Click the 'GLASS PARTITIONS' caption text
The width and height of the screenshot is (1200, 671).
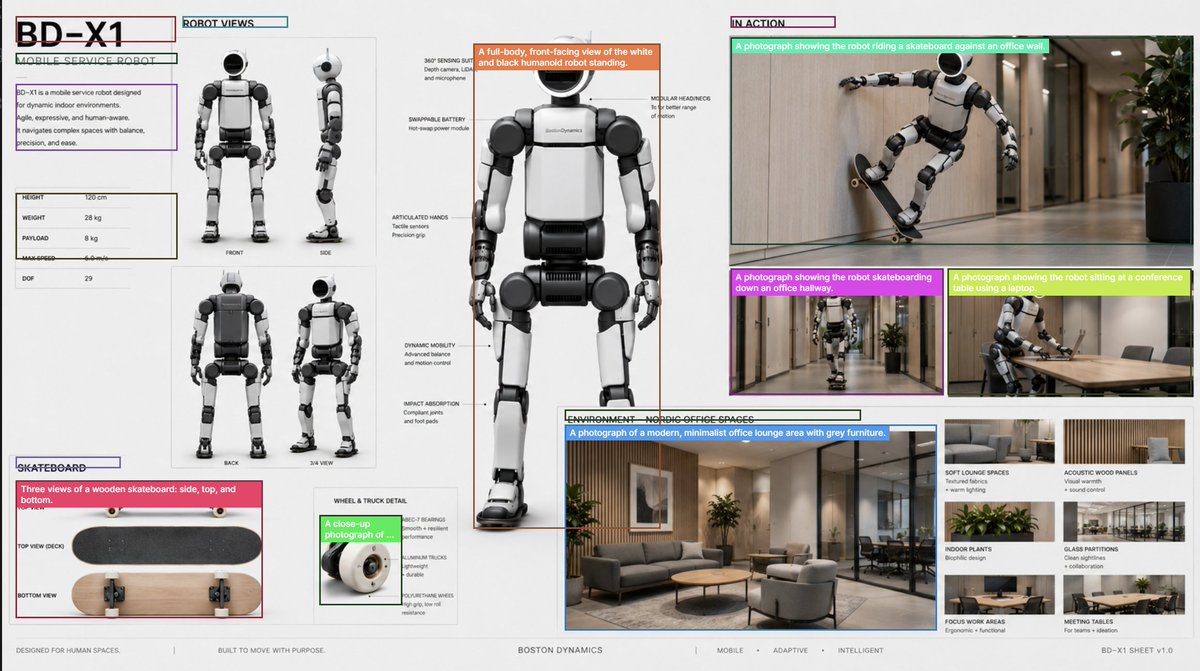(x=1091, y=549)
